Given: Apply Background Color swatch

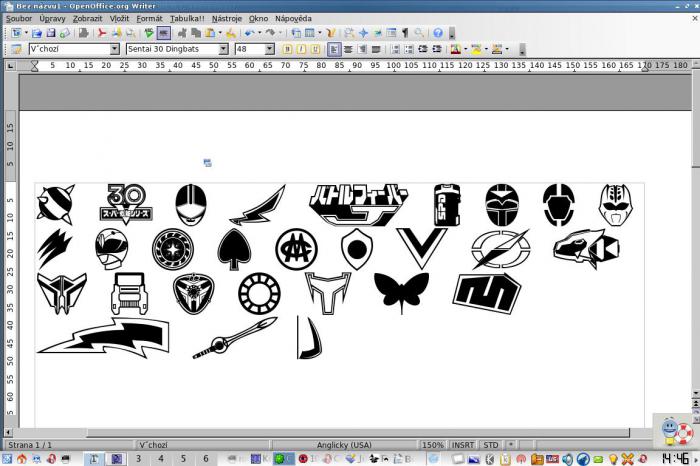Looking at the screenshot, I should 497,49.
